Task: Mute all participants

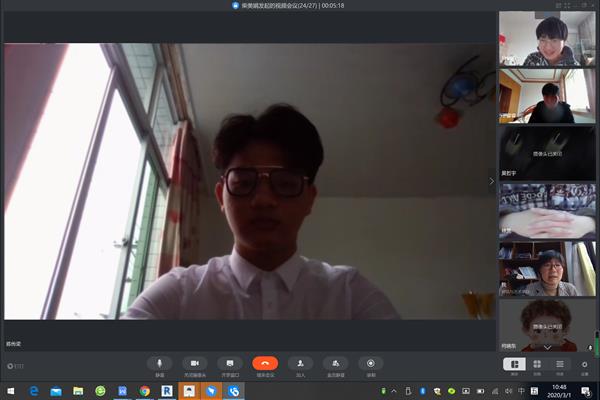Action: click(x=336, y=364)
